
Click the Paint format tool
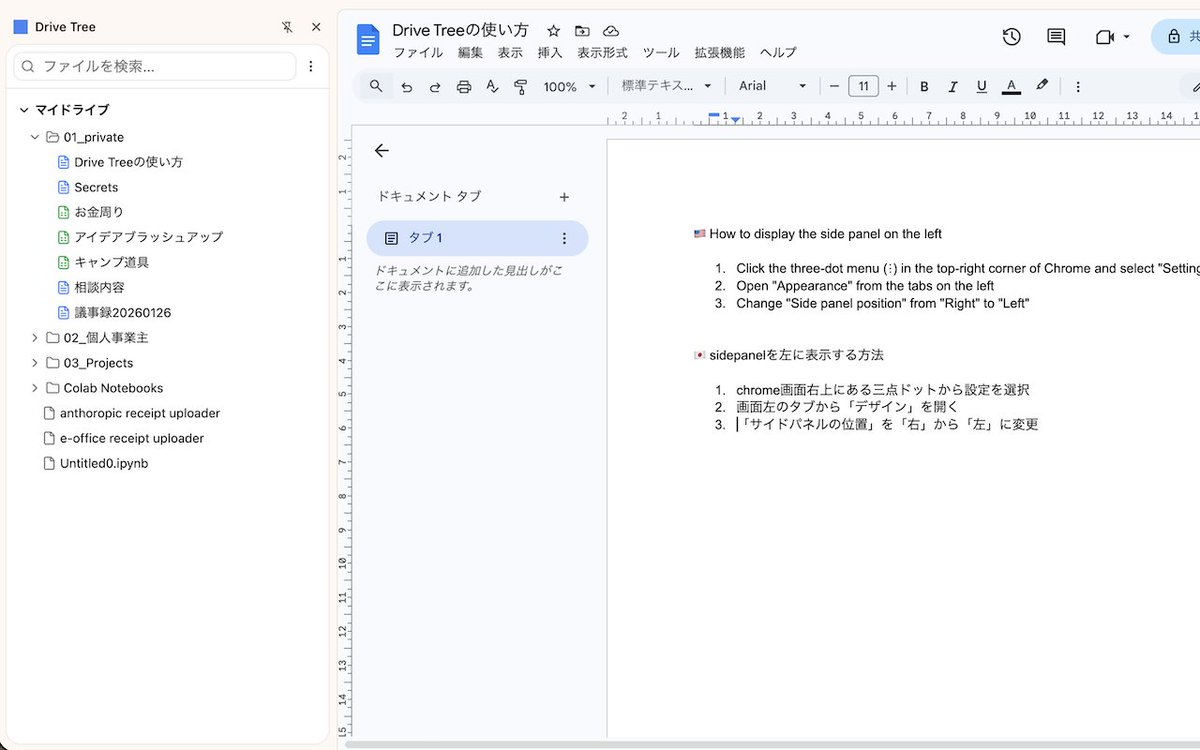520,86
